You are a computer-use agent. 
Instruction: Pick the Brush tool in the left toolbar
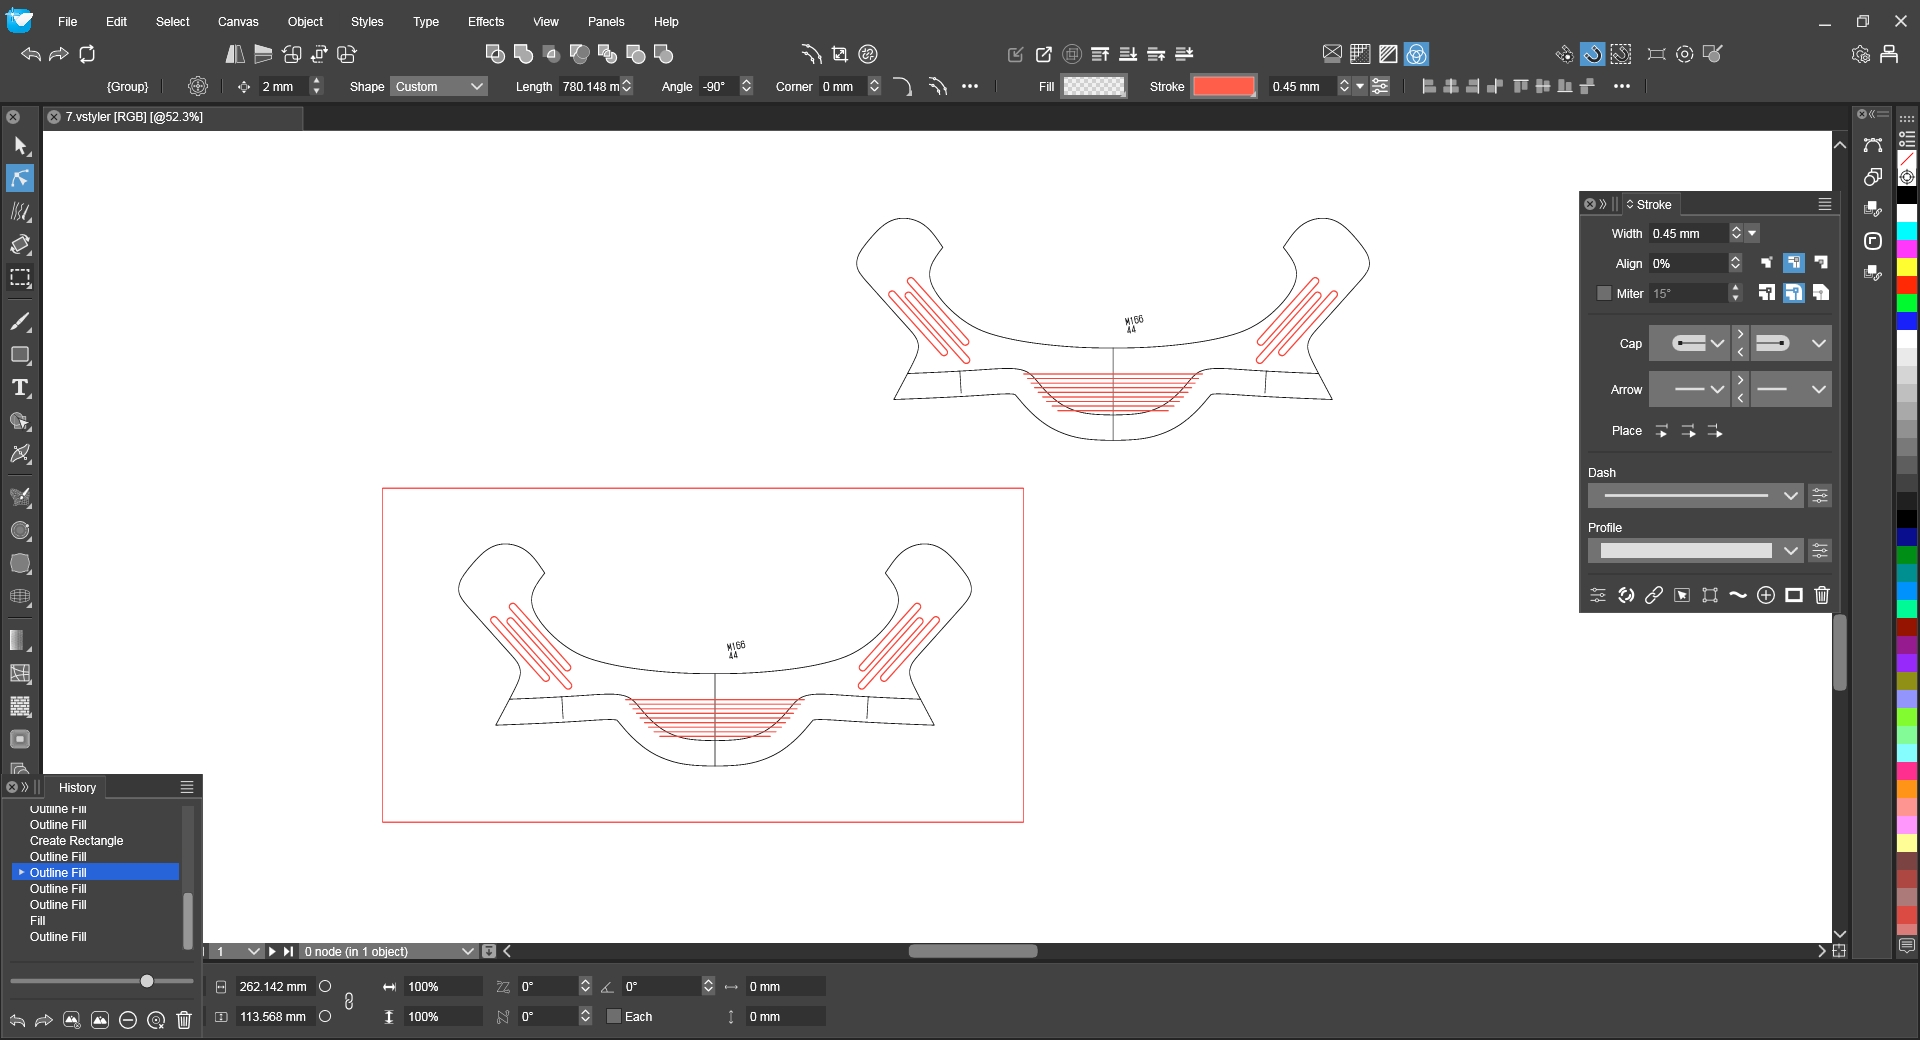pyautogui.click(x=20, y=322)
